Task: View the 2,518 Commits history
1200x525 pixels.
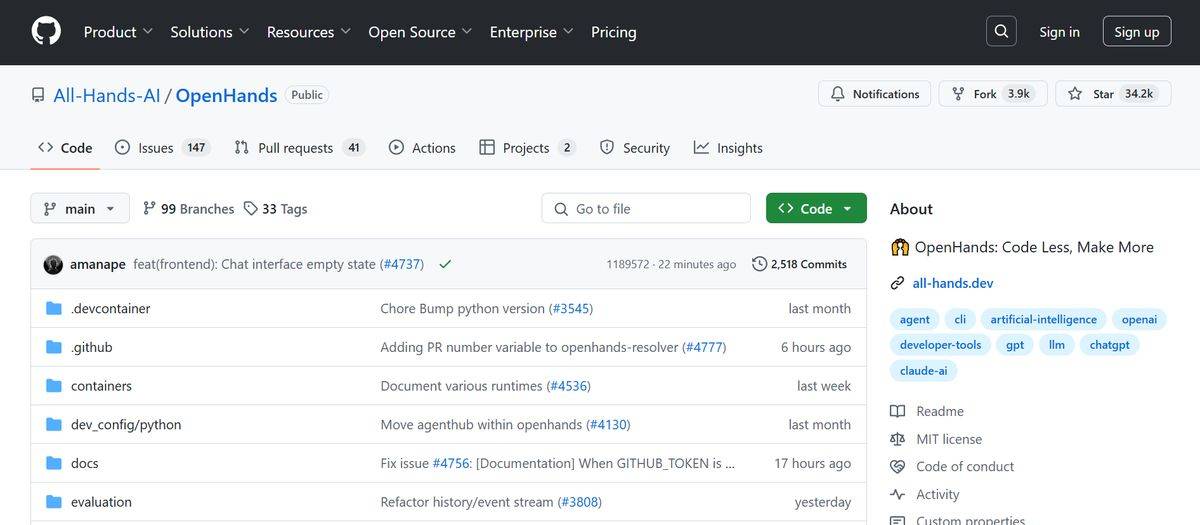Action: (x=799, y=264)
